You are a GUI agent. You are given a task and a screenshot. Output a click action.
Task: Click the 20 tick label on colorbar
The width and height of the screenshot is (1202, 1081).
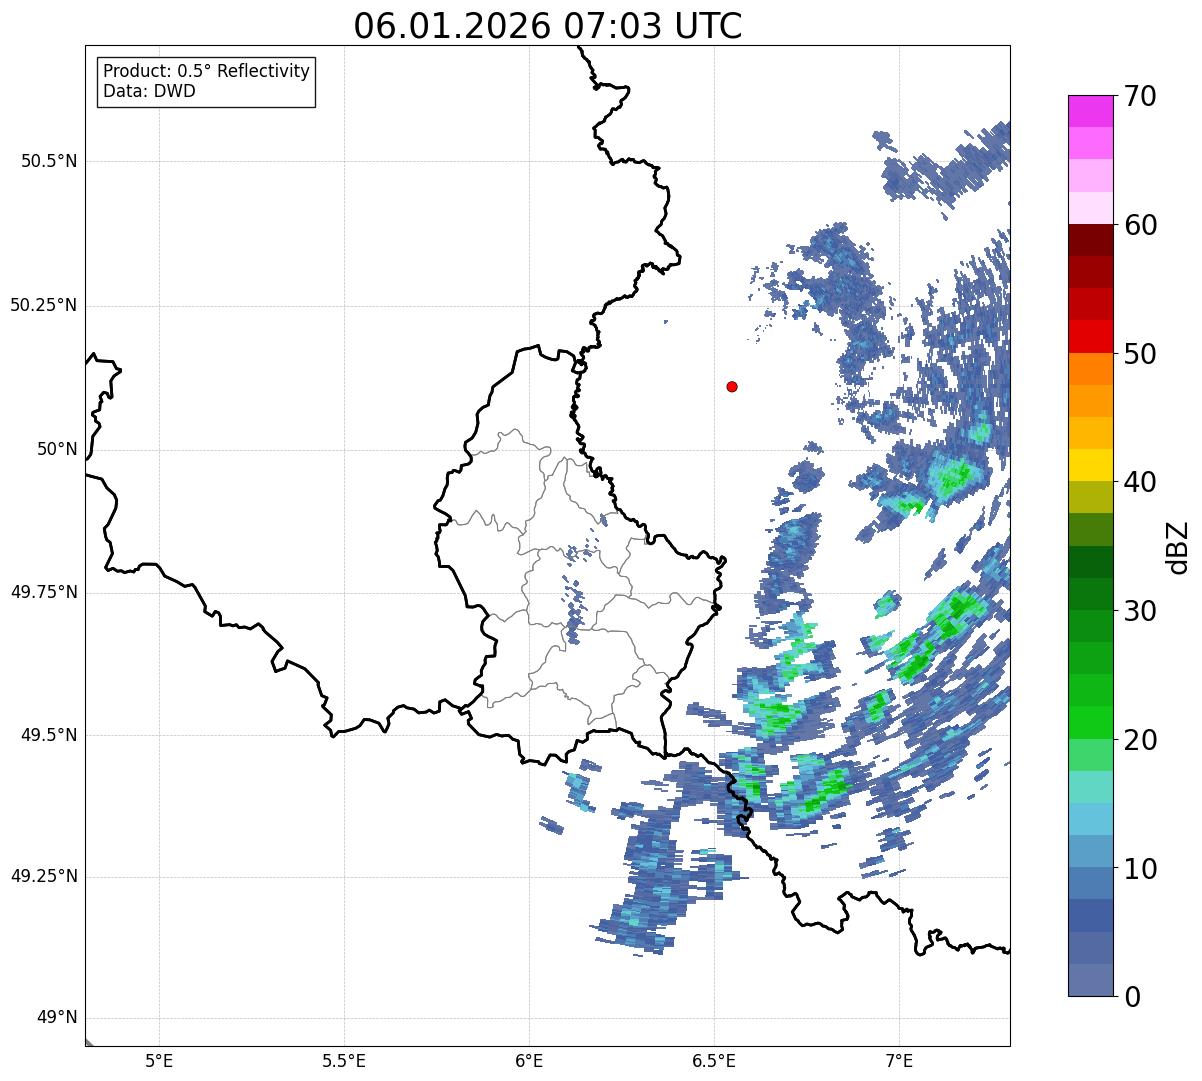[x=1140, y=740]
